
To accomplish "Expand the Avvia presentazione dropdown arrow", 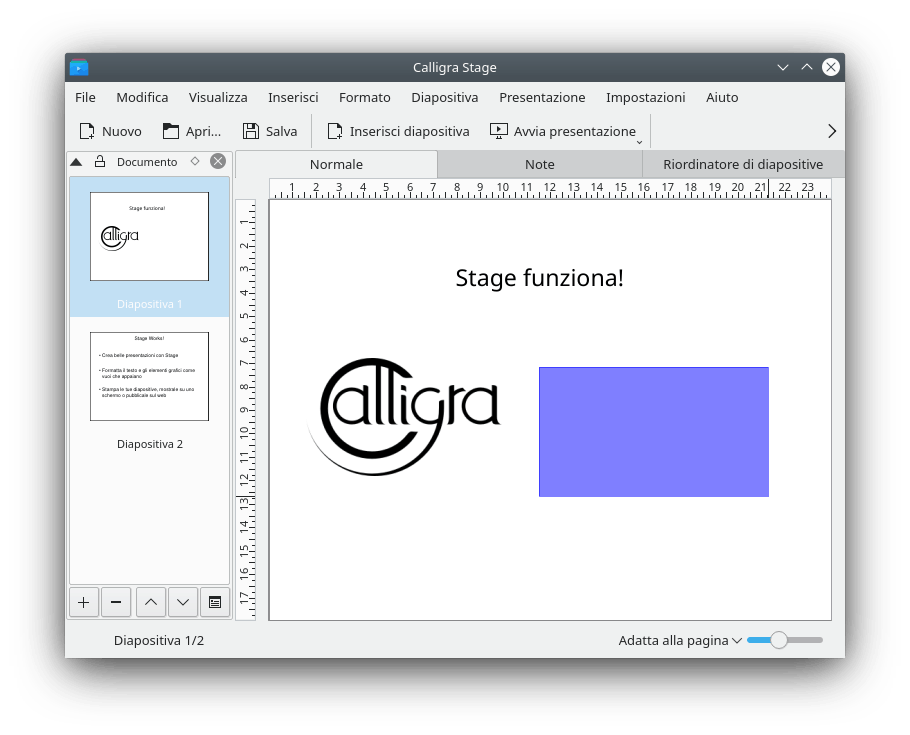I will [x=640, y=142].
